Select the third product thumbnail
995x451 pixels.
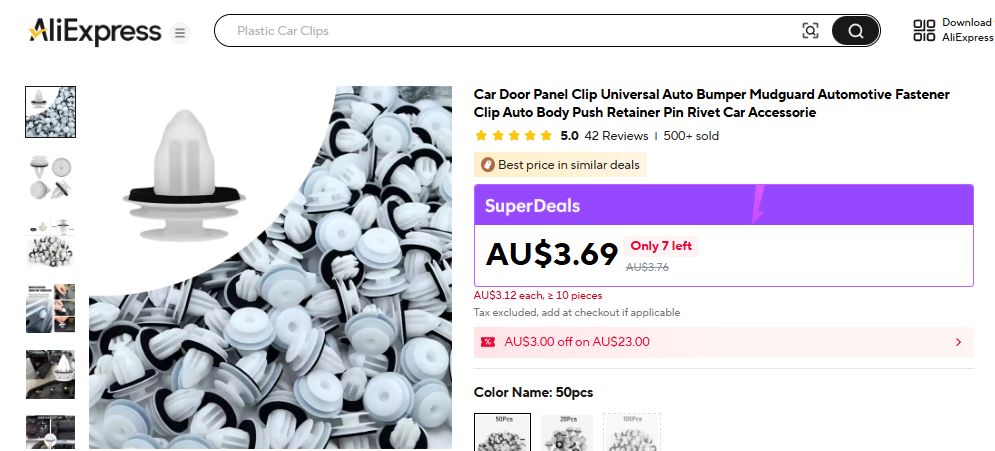click(50, 243)
